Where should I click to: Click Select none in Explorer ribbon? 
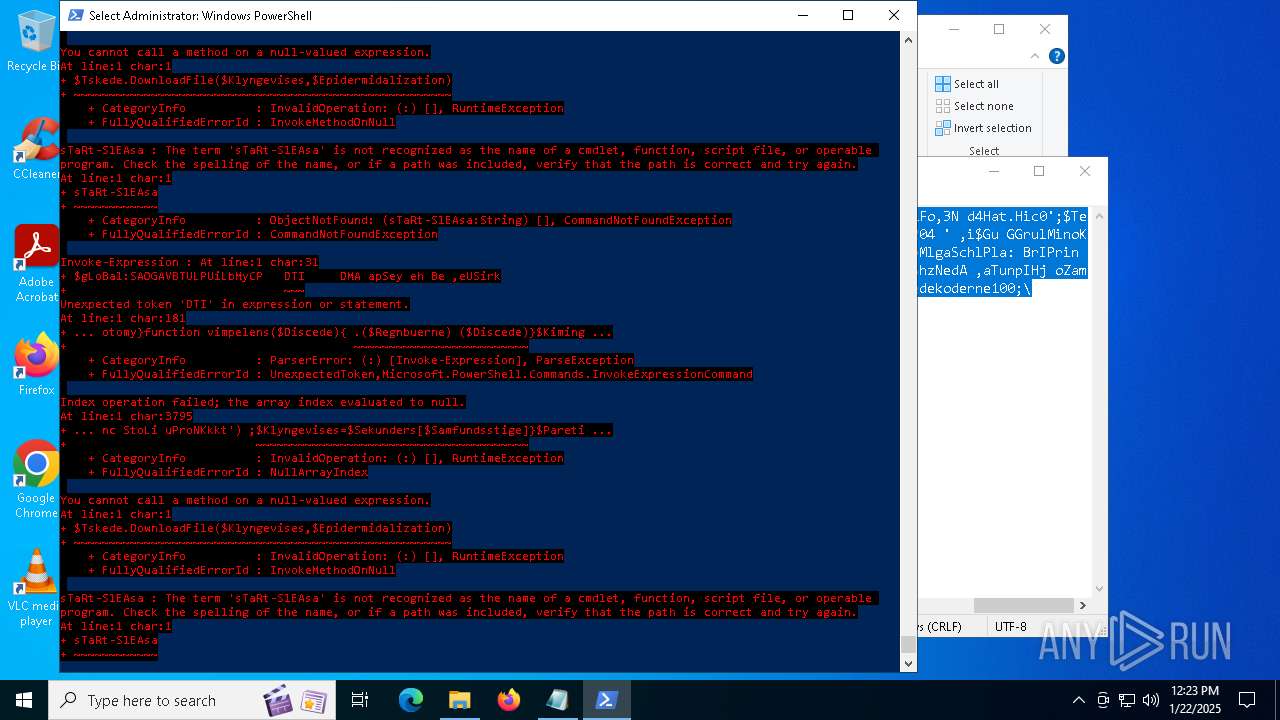click(x=974, y=106)
